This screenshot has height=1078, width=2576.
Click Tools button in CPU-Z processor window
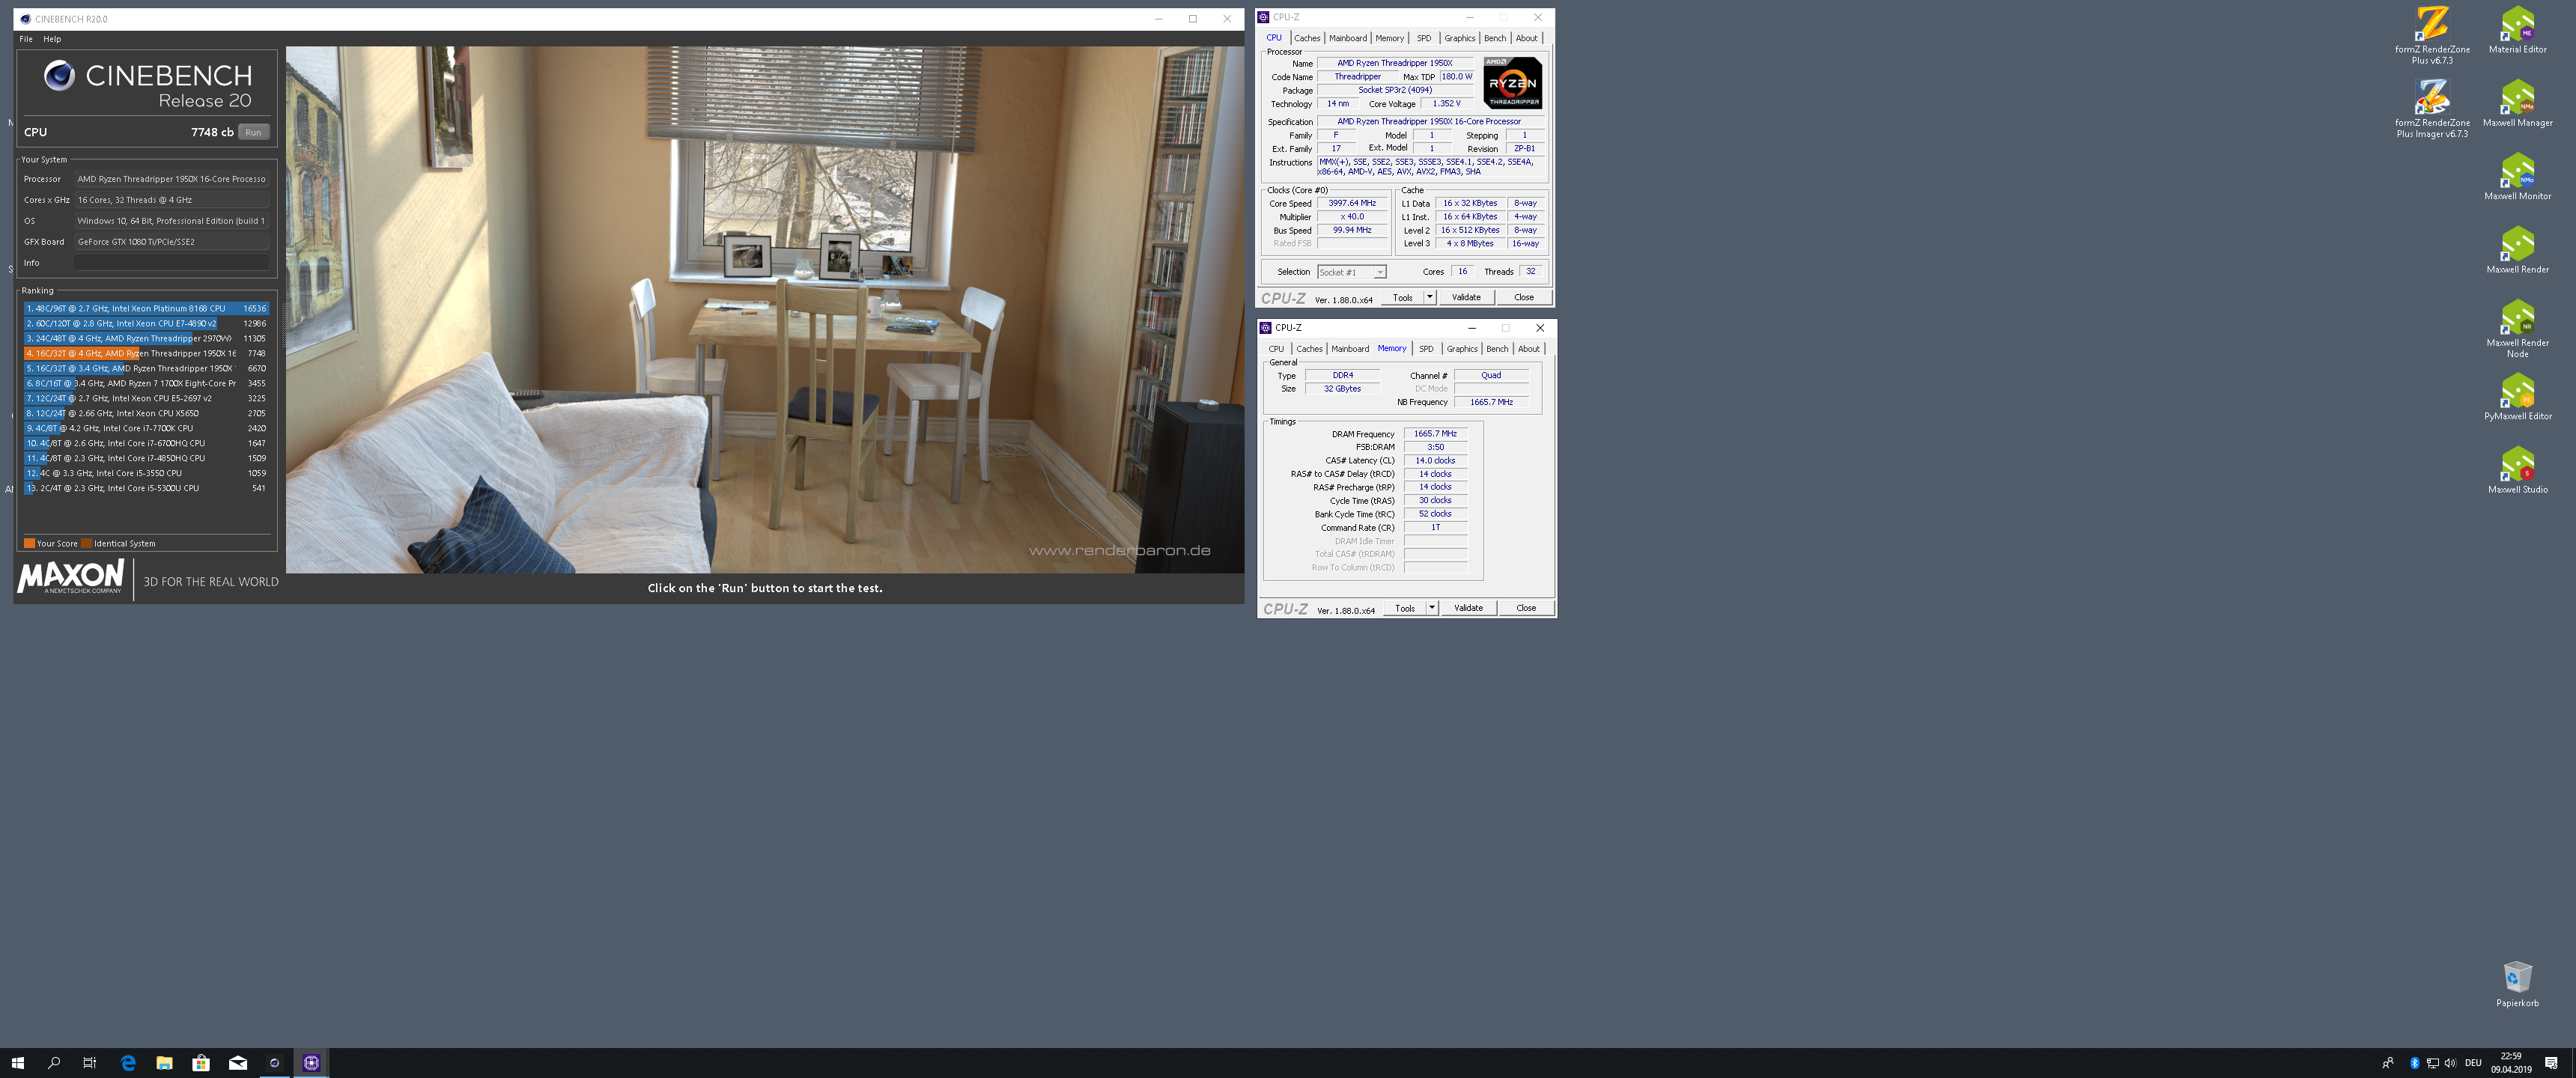(x=1403, y=297)
